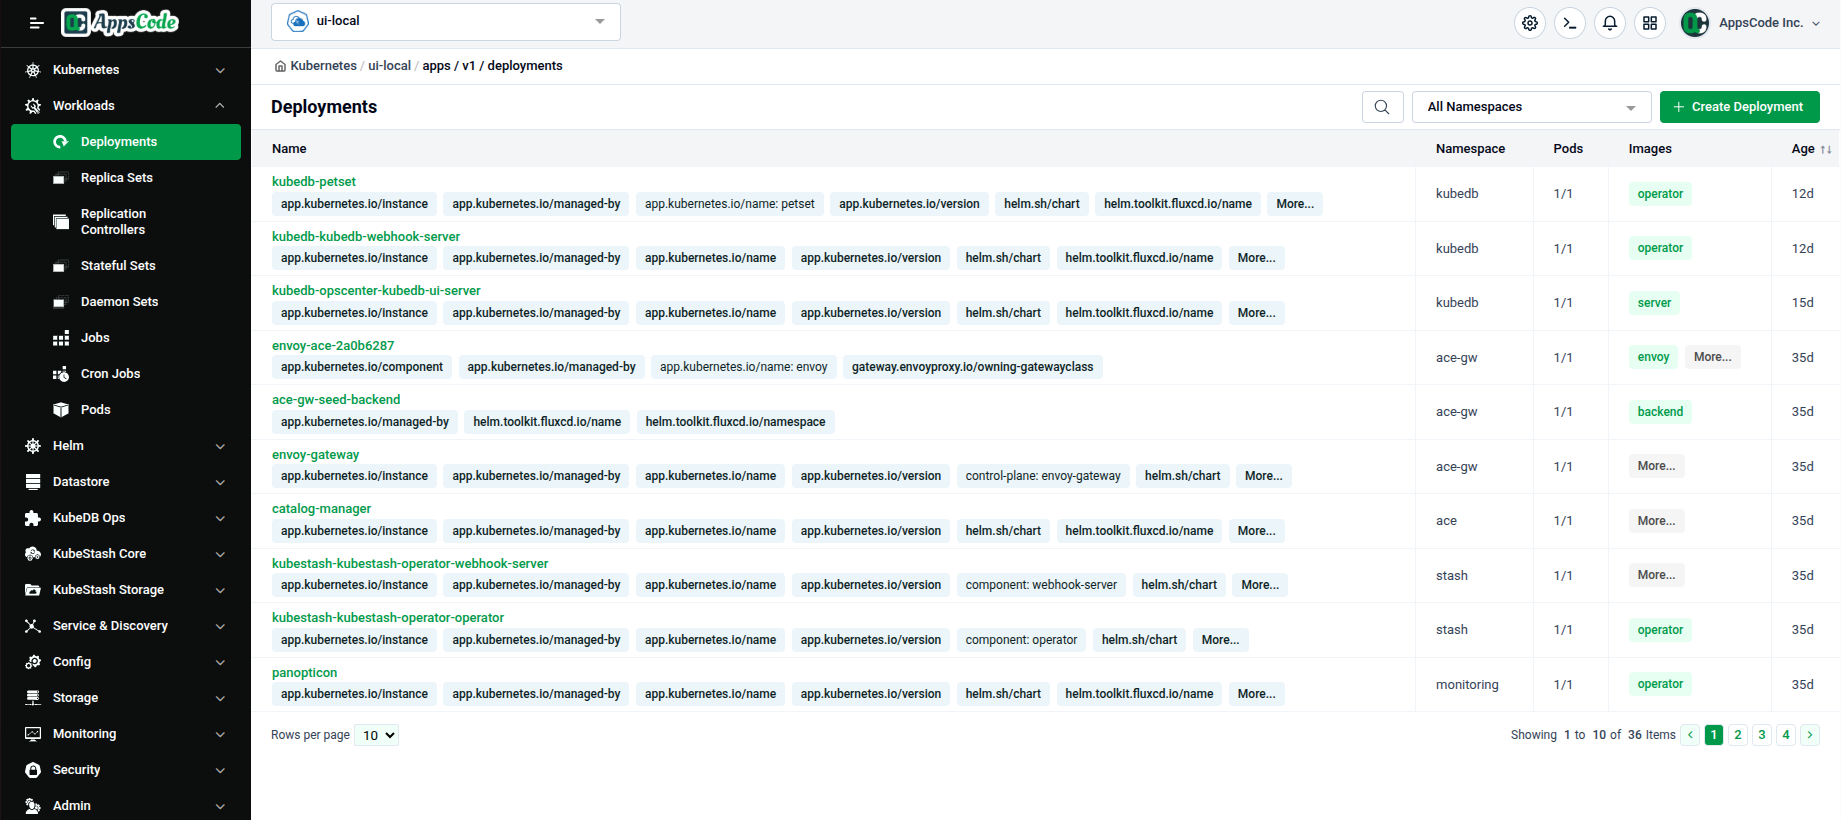Click ui-local breadcrumb link
This screenshot has height=820, width=1841.
click(x=389, y=66)
